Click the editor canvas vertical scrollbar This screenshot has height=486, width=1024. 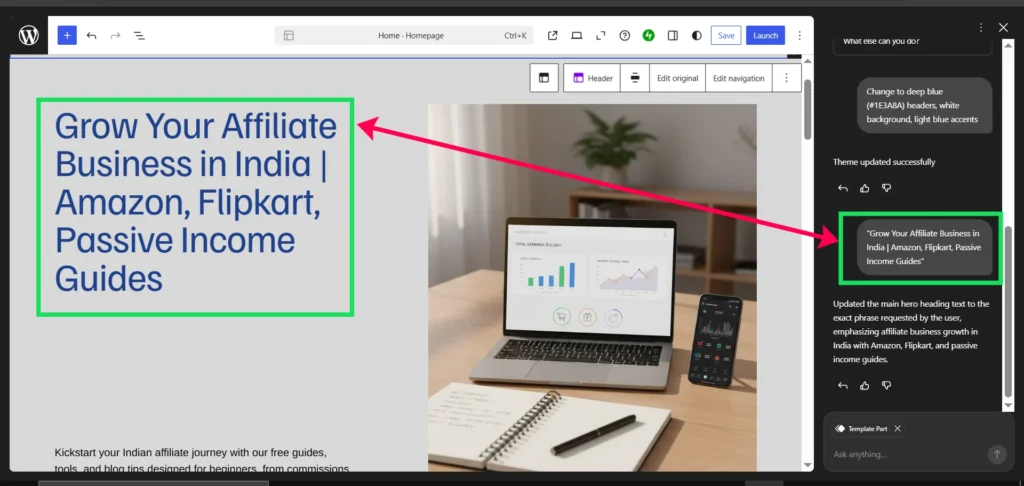pos(807,110)
